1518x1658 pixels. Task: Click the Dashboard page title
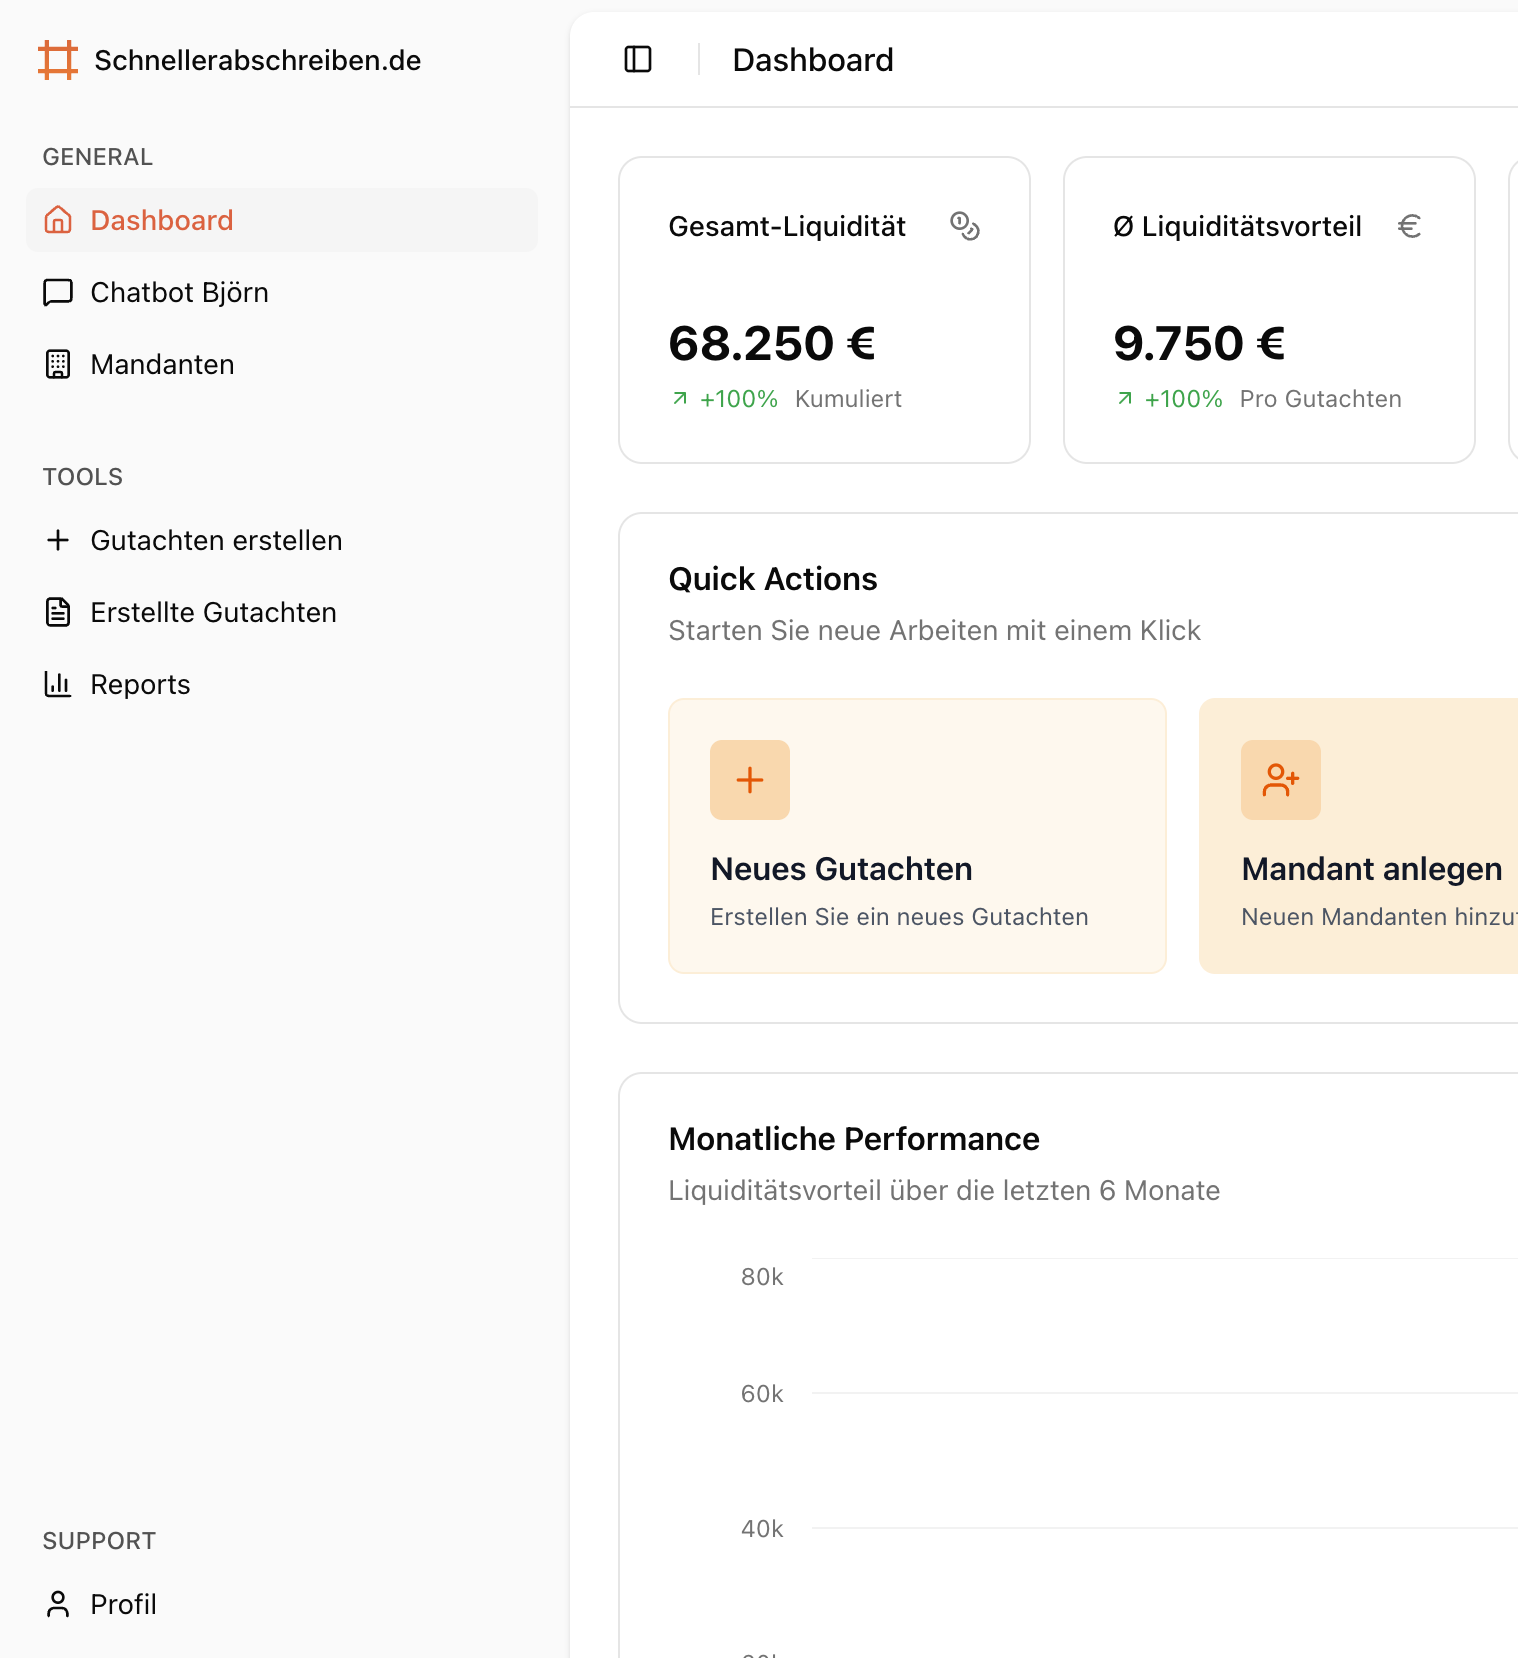coord(813,60)
